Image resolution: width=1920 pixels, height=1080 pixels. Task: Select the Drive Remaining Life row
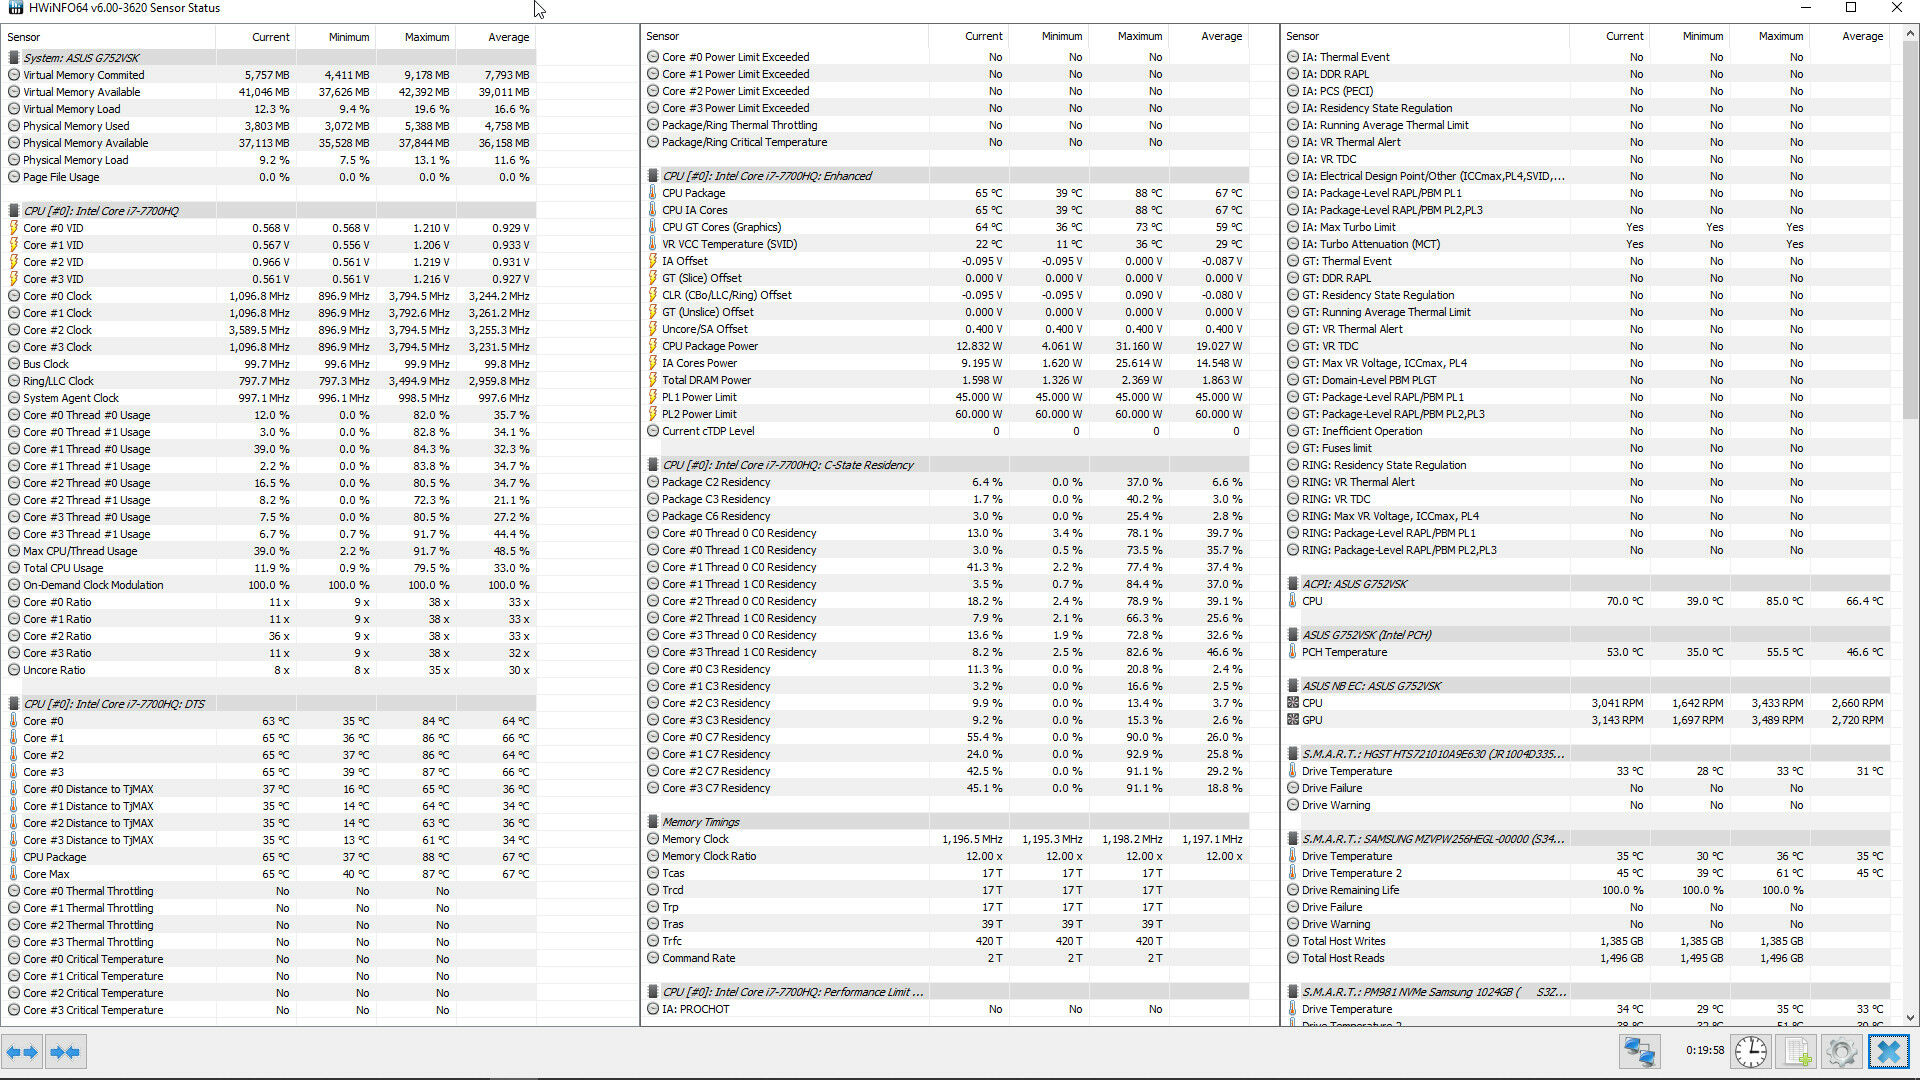(1587, 890)
